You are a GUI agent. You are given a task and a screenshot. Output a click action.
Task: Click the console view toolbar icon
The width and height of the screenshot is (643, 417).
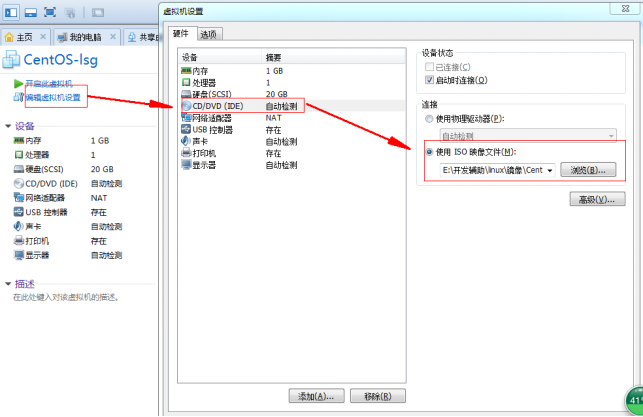[98, 13]
